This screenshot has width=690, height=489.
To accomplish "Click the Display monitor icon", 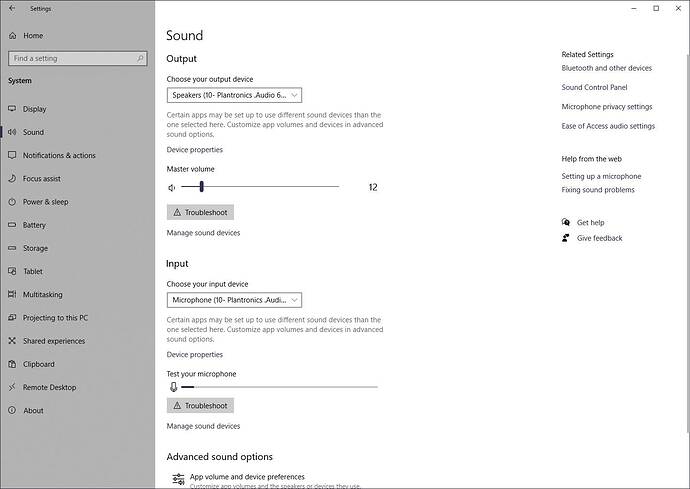I will (12, 109).
